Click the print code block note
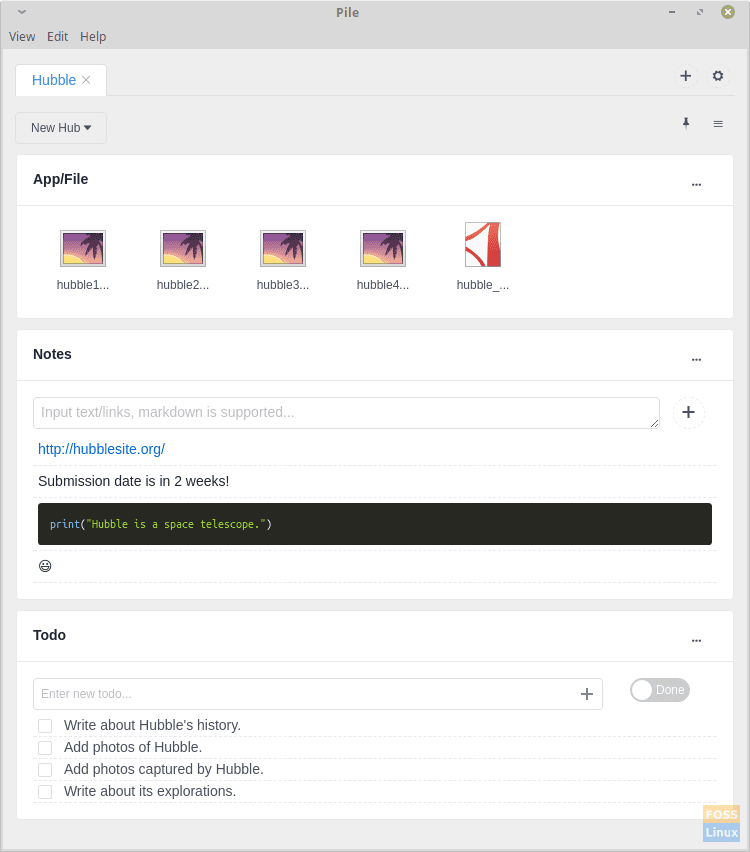Viewport: 750px width, 852px height. [x=374, y=524]
